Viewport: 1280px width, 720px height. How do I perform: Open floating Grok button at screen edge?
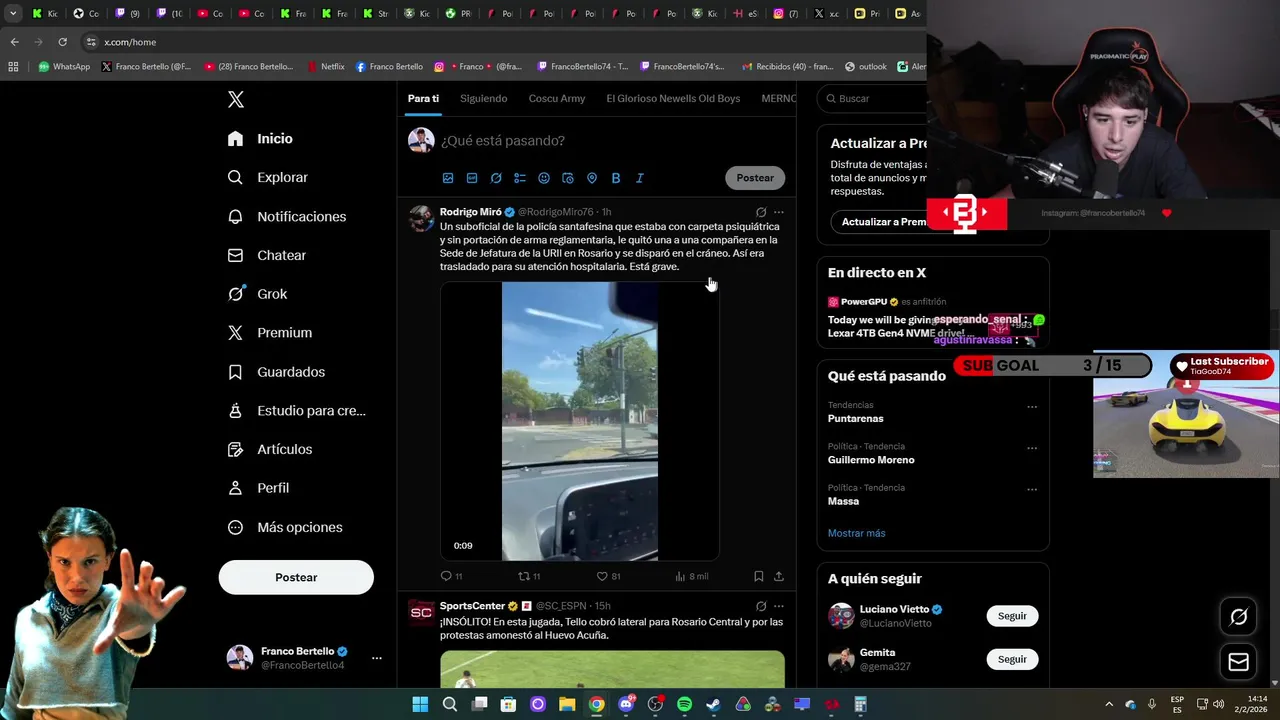tap(1238, 617)
